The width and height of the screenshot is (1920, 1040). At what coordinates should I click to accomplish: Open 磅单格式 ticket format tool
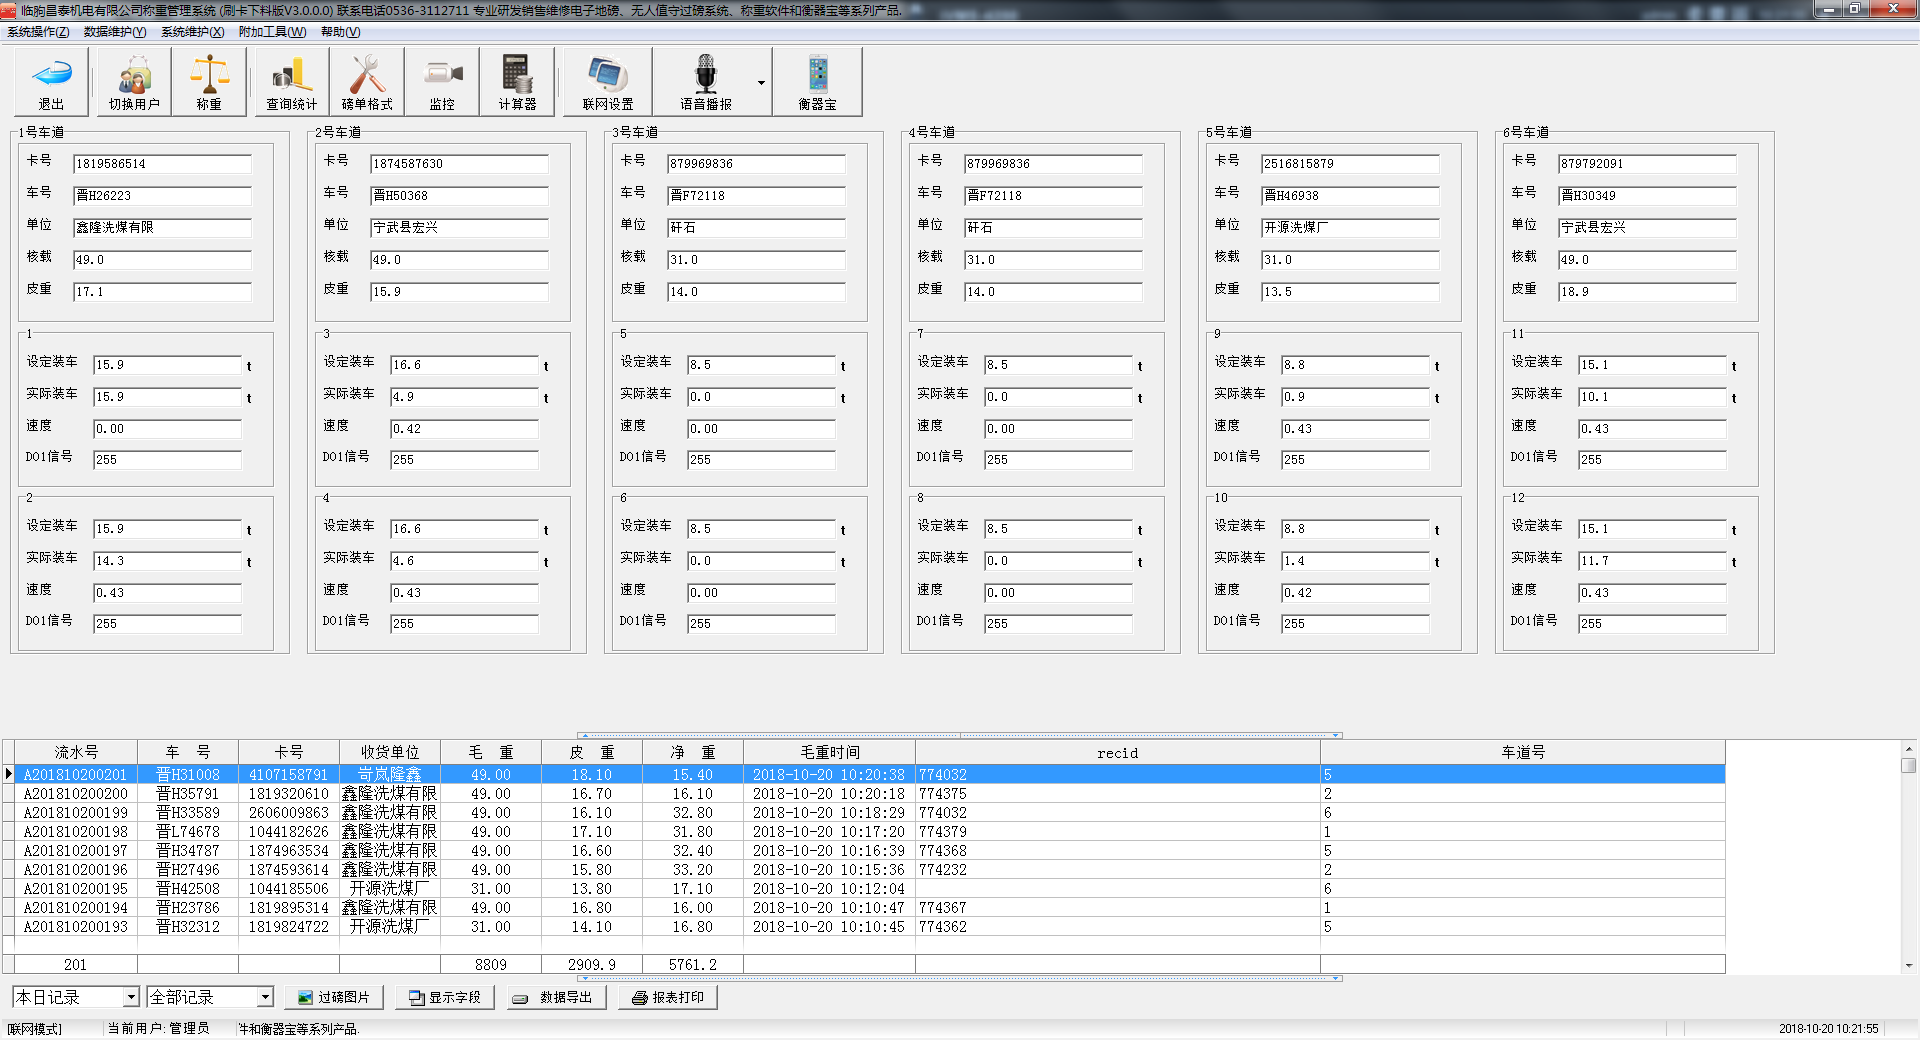coord(367,82)
